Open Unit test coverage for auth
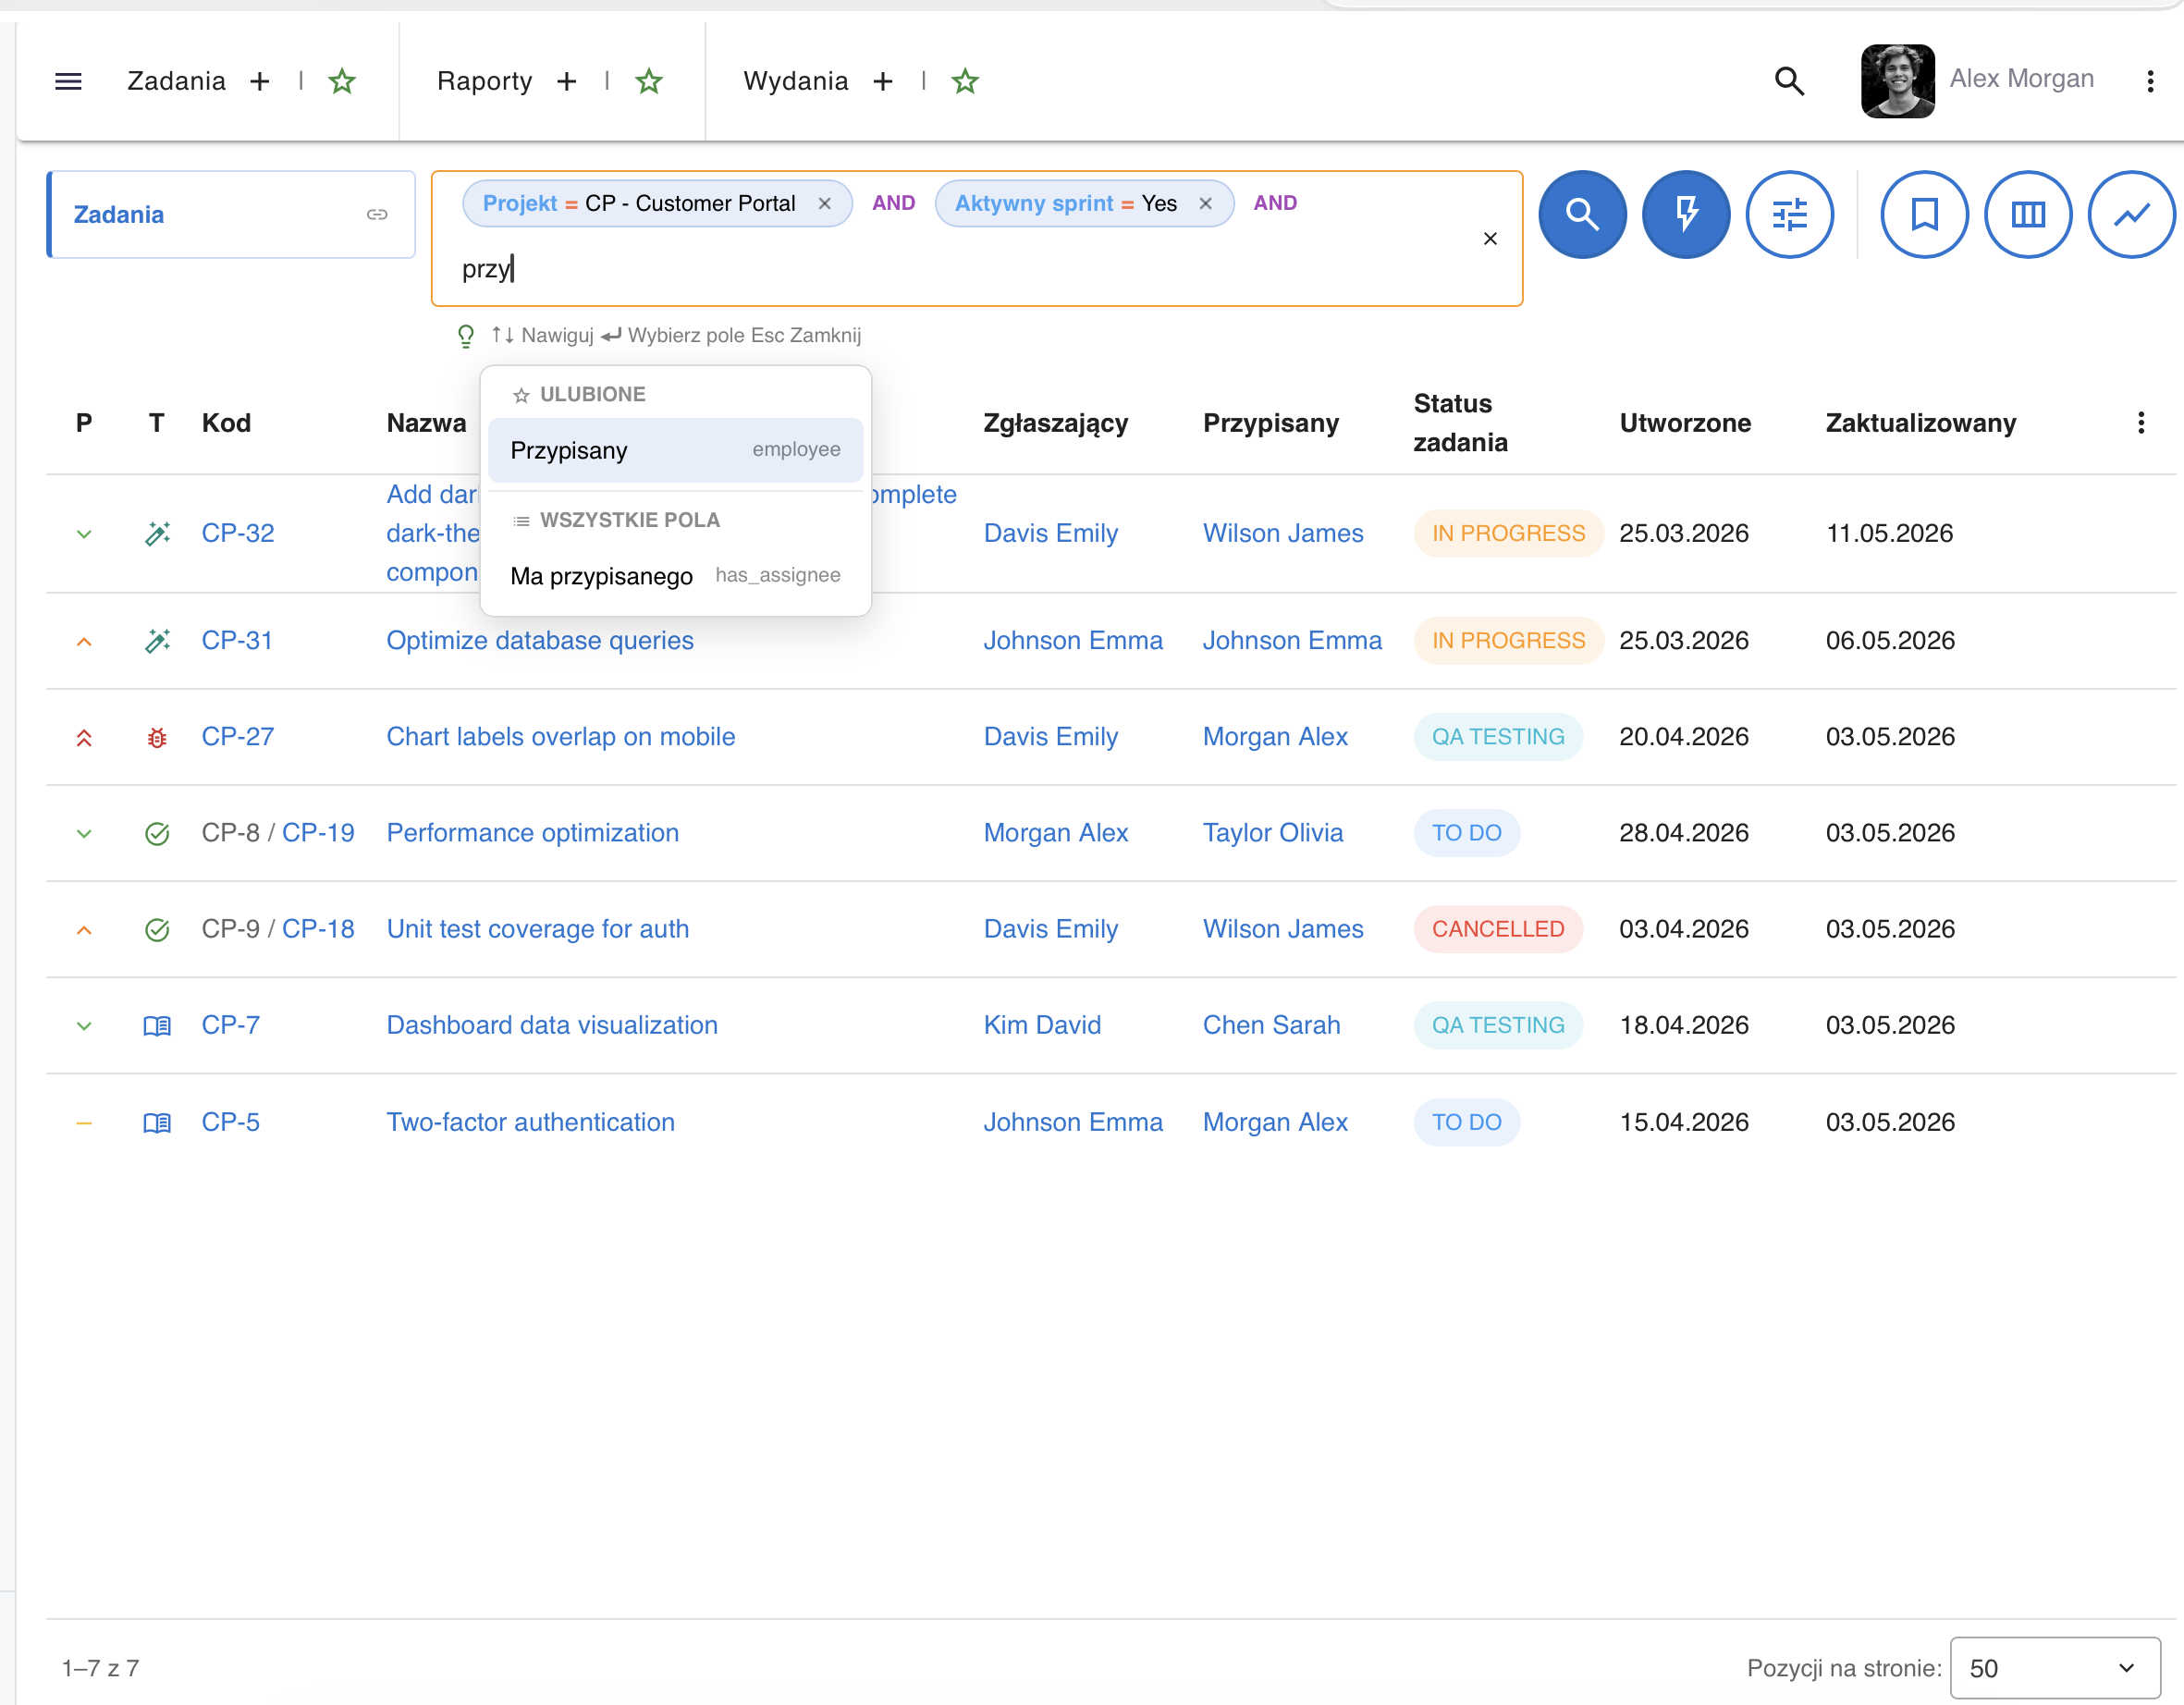 [537, 929]
